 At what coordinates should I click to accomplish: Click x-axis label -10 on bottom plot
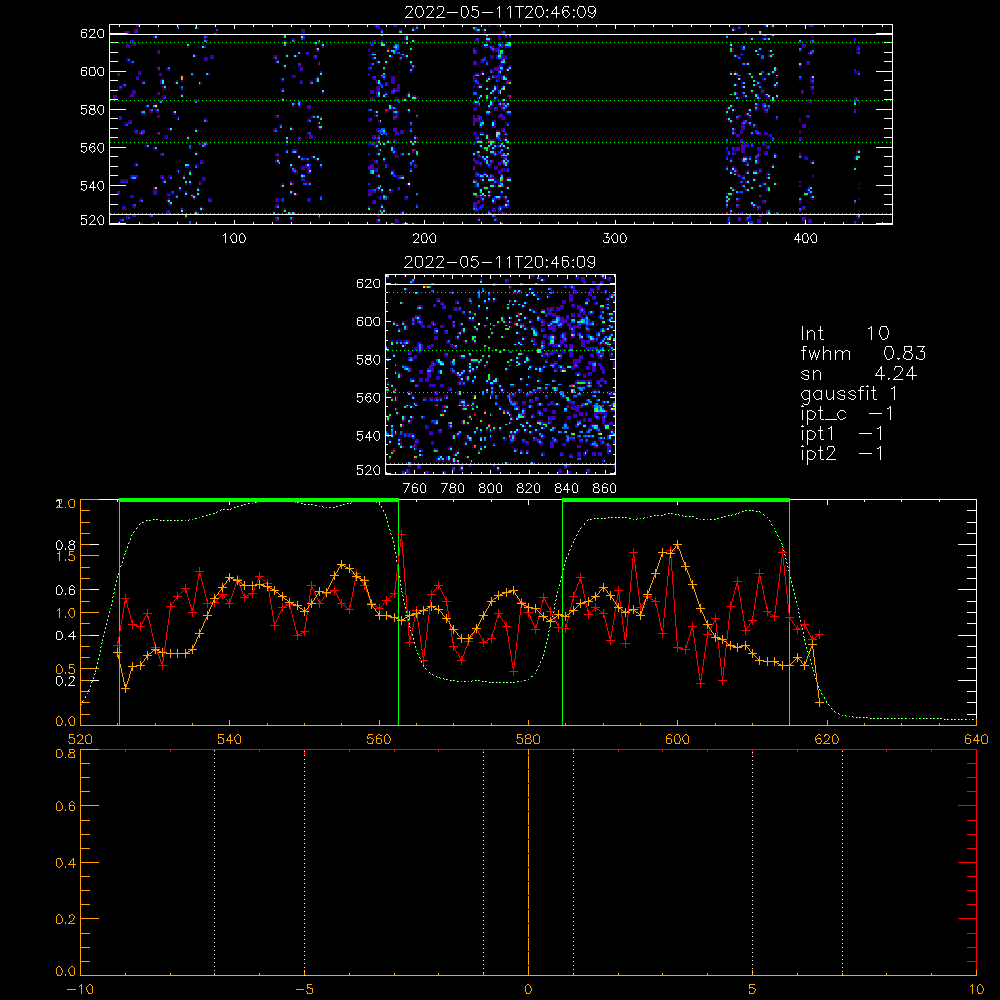[80, 989]
